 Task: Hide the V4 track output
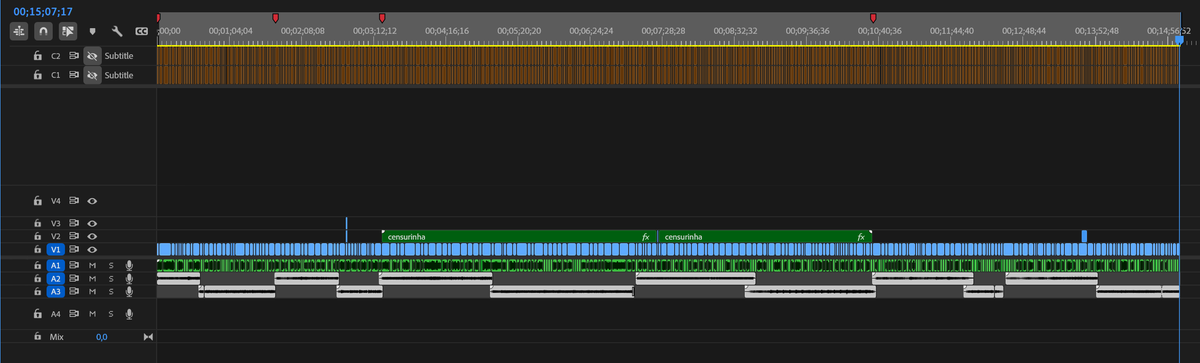[92, 201]
